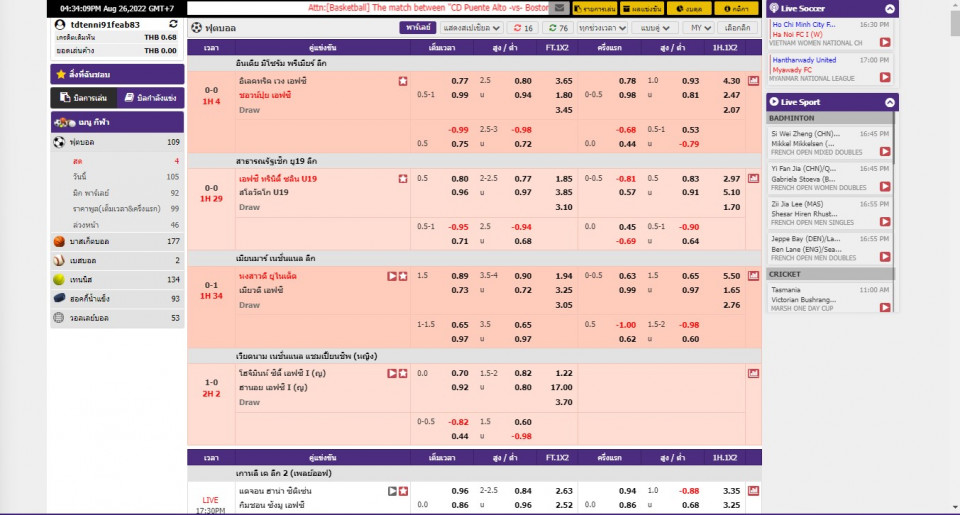Click the user avatar icon beside tdtenni91feab83
Screen dimensions: 960x515
(59, 24)
